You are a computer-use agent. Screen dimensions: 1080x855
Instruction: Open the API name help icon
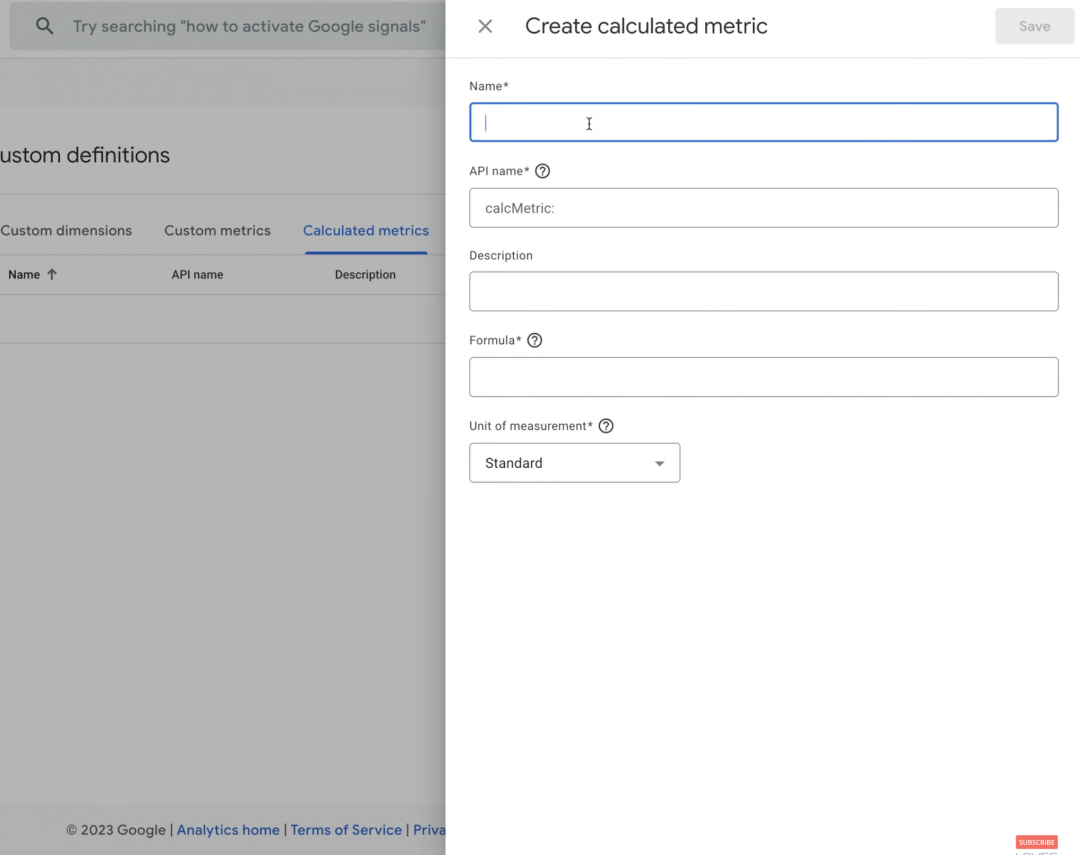point(542,171)
